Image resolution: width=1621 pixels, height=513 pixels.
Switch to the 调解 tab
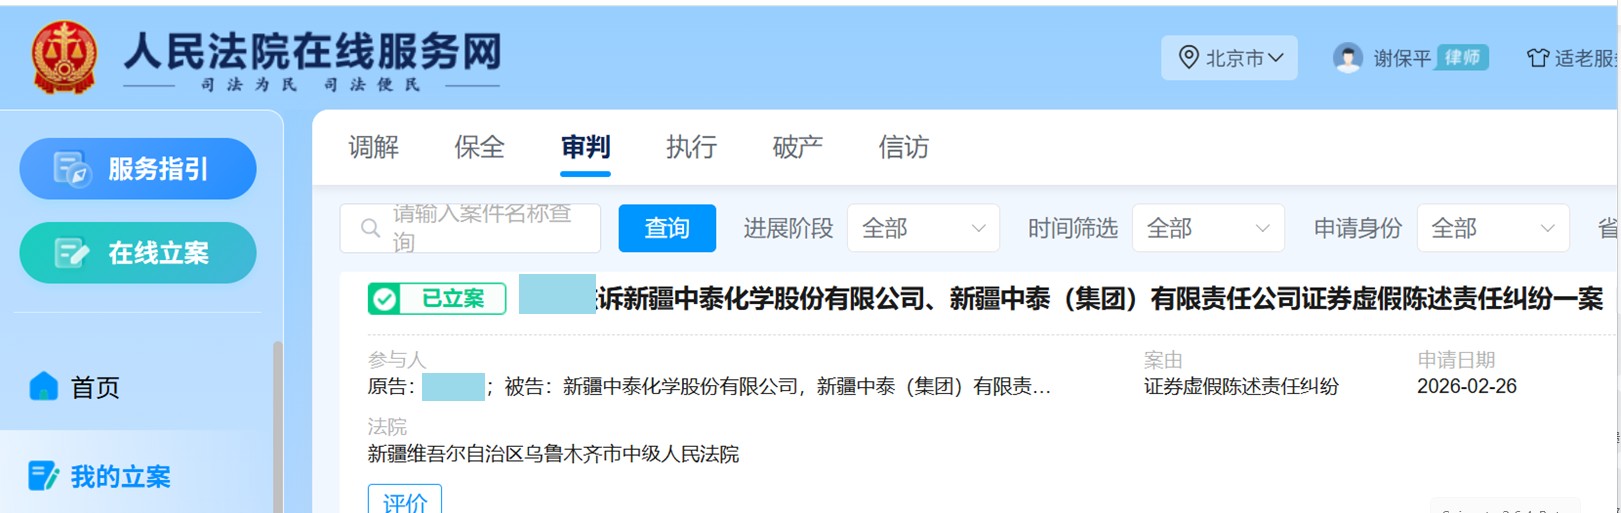(373, 147)
